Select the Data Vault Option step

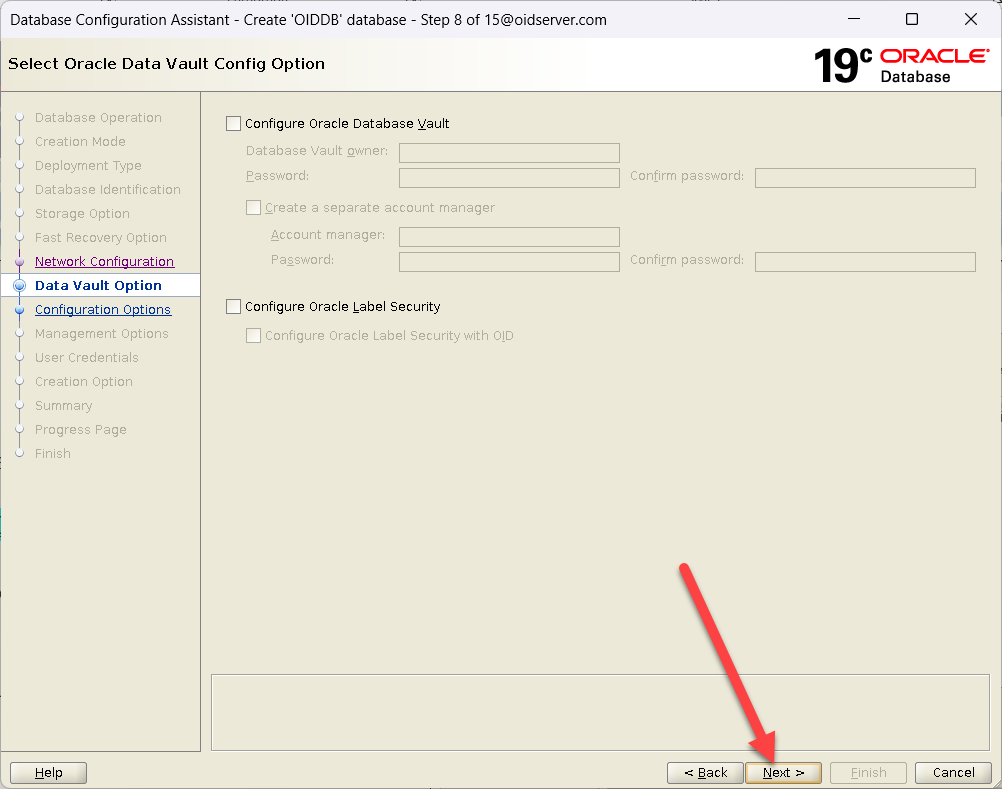[x=98, y=286]
